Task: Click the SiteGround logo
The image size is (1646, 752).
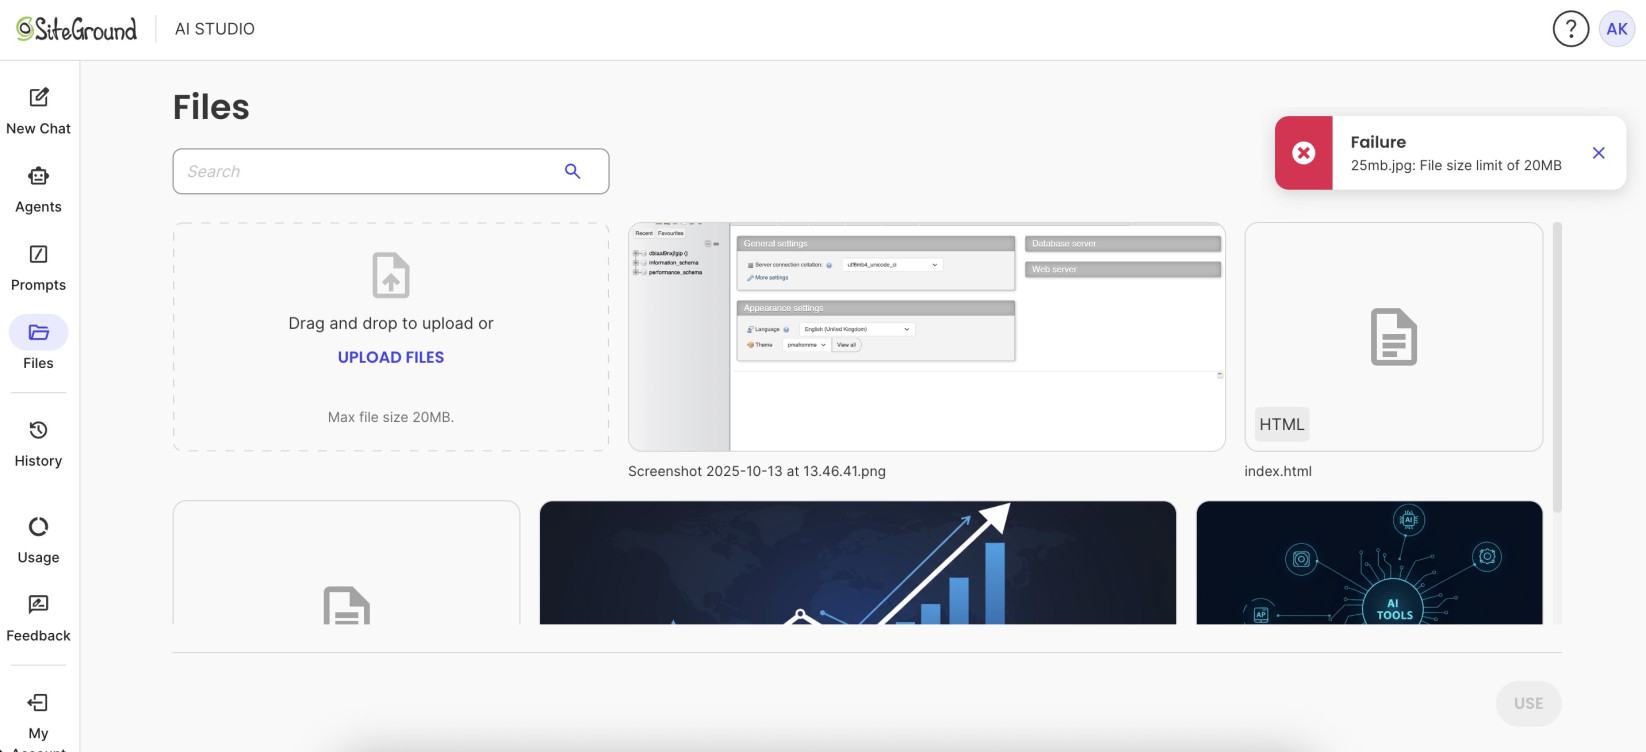Action: 76,29
